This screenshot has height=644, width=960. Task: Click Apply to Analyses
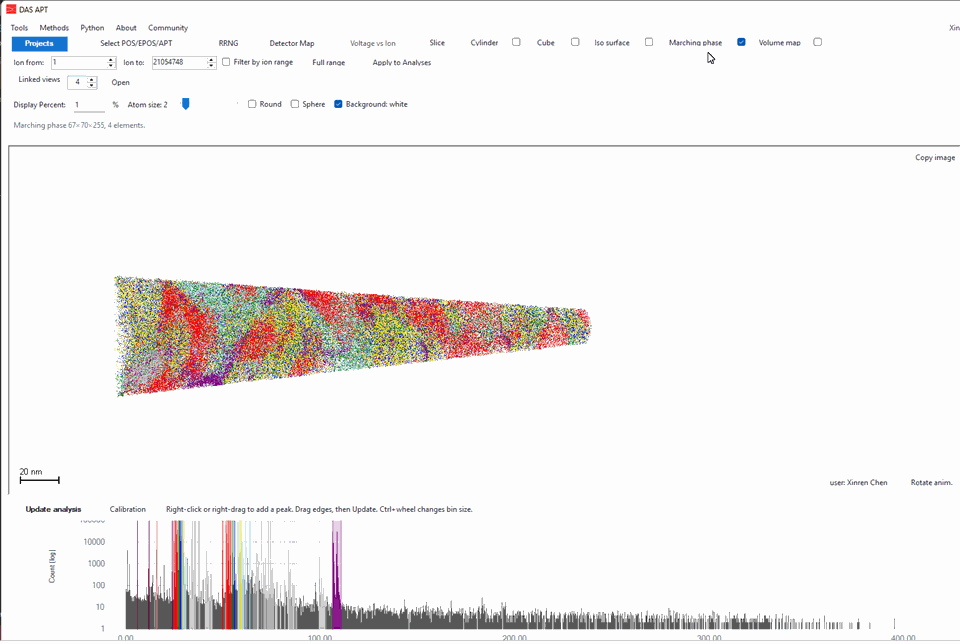tap(402, 62)
